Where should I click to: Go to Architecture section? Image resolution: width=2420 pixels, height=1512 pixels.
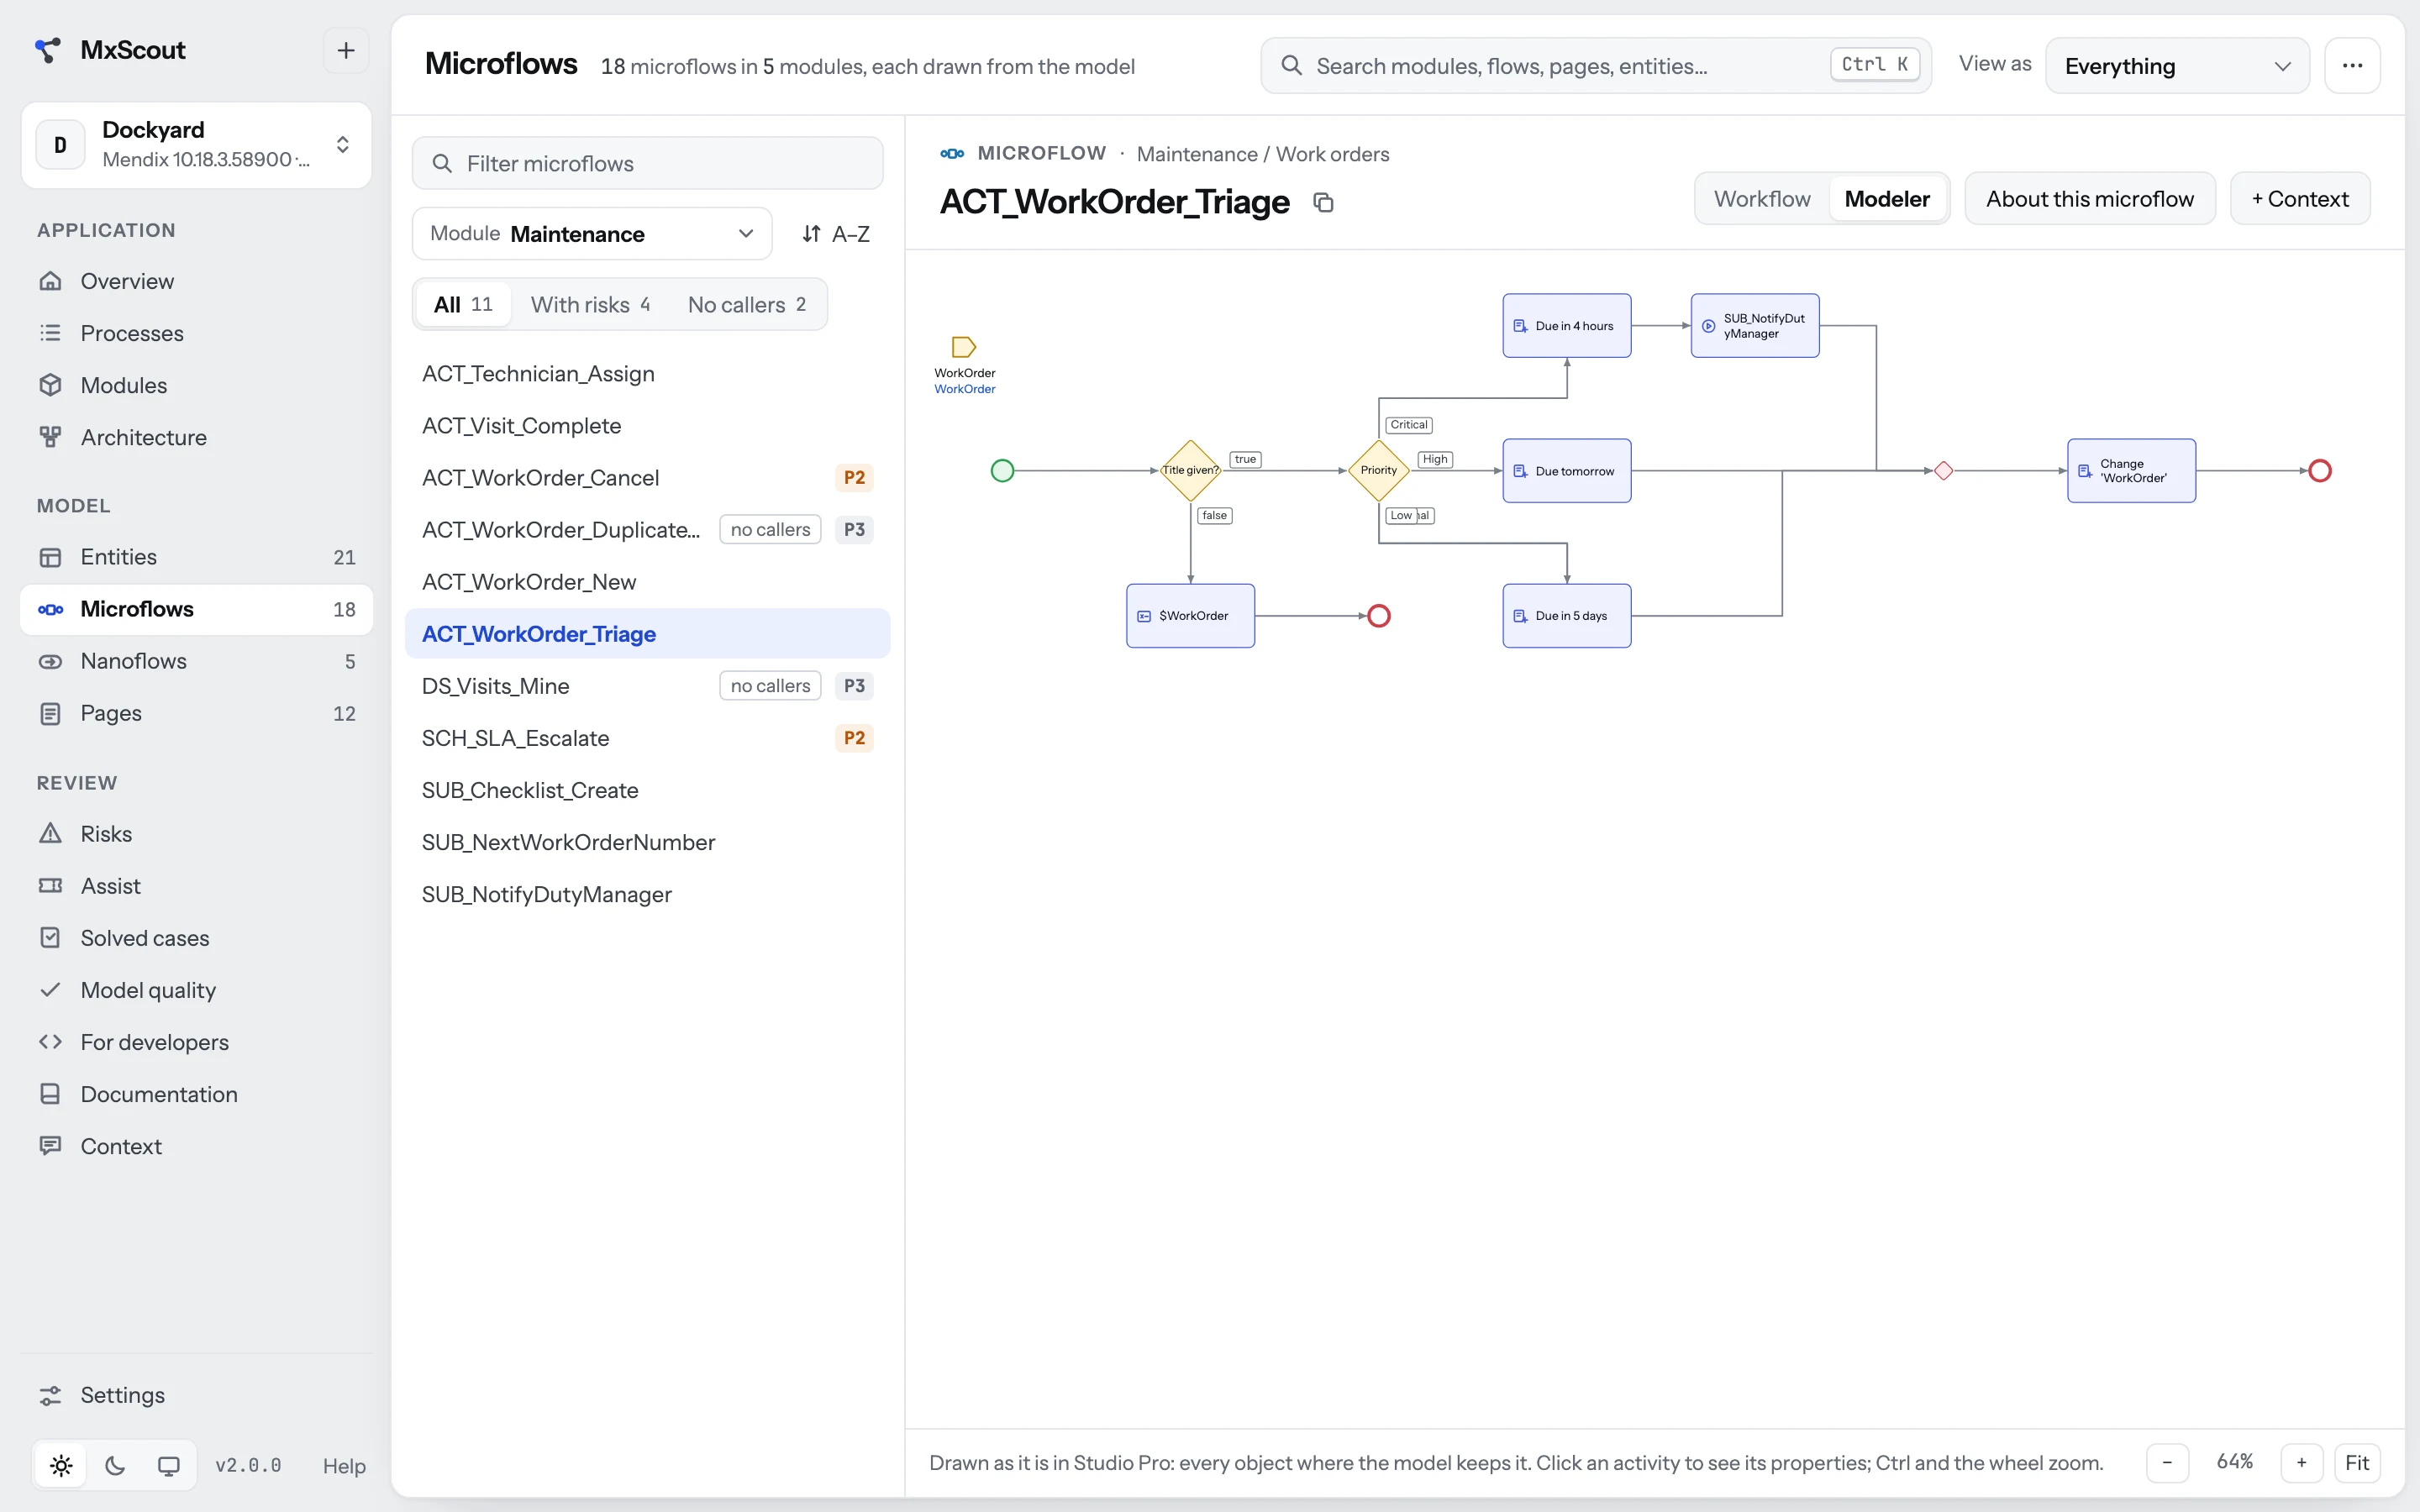pos(196,437)
